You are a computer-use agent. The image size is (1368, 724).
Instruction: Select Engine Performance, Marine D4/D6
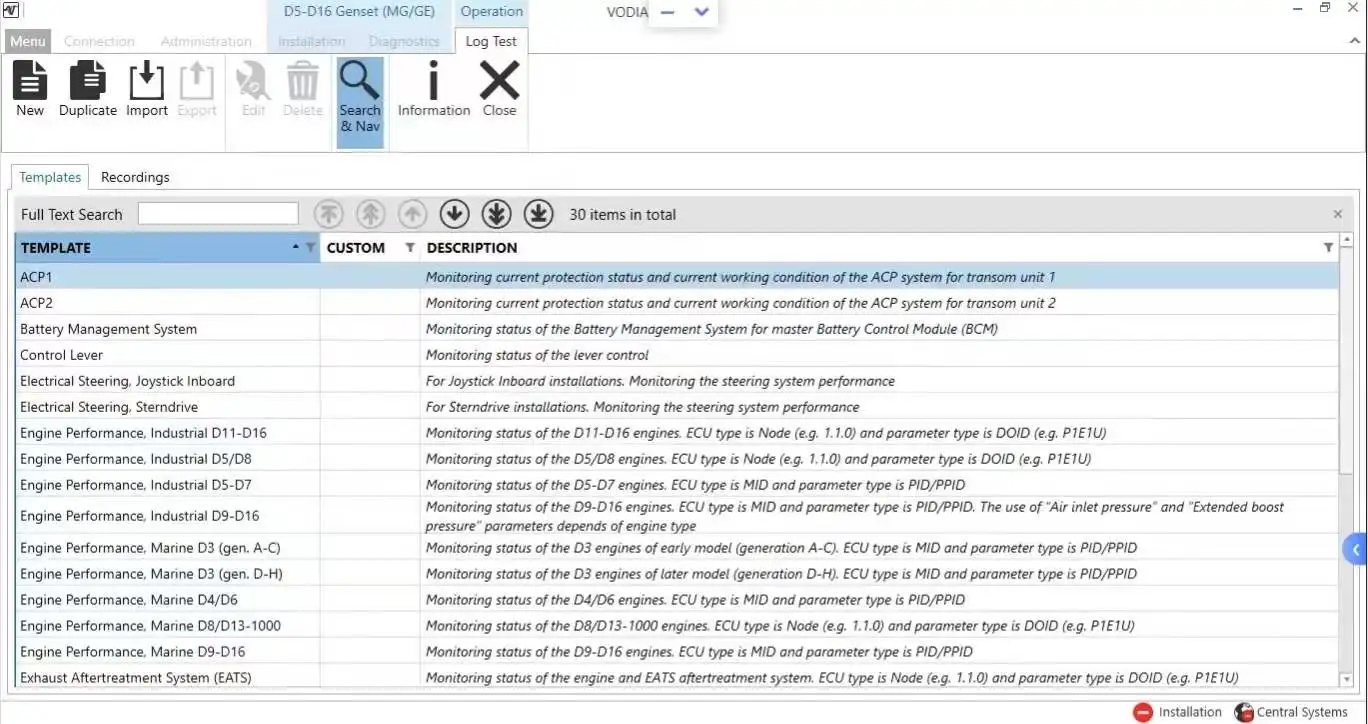(677, 600)
